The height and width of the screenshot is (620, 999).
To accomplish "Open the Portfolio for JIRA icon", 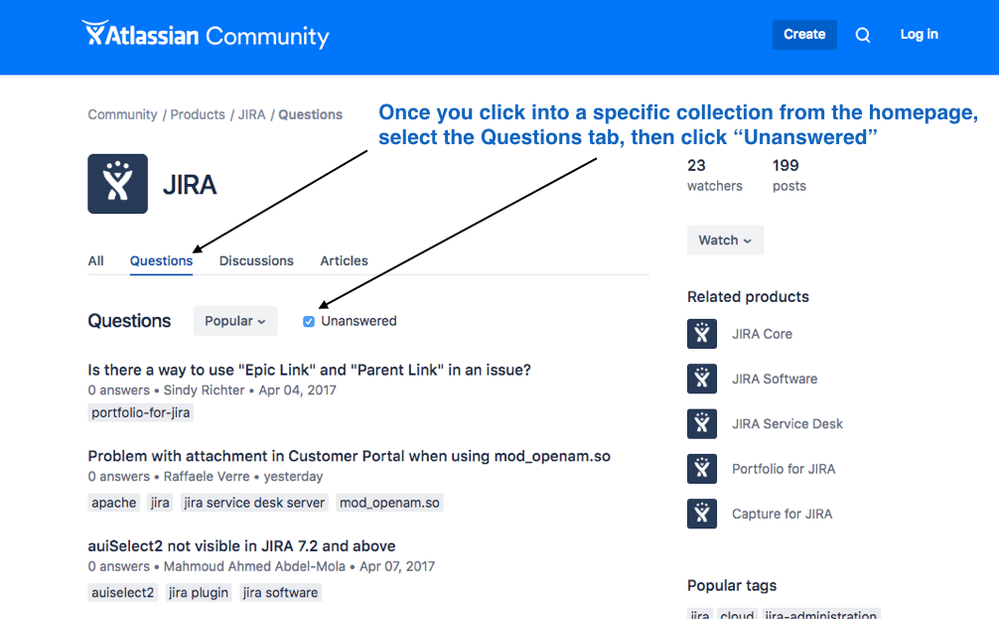I will pyautogui.click(x=701, y=469).
